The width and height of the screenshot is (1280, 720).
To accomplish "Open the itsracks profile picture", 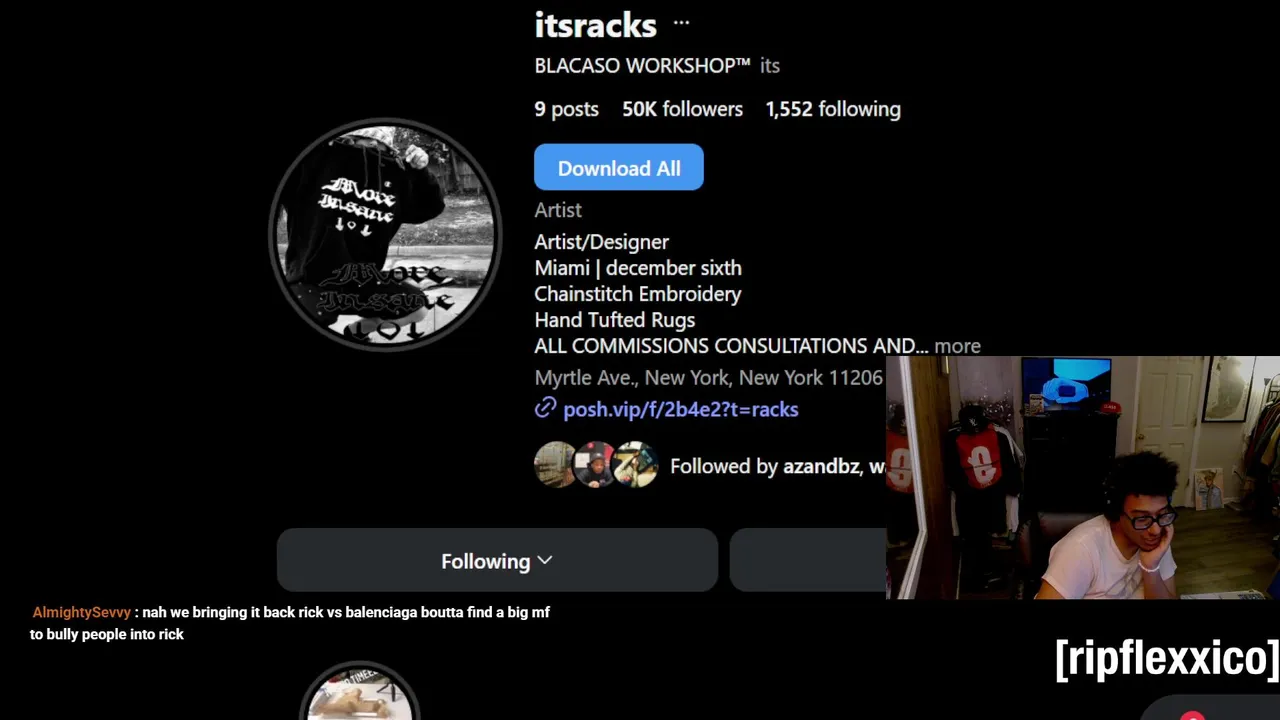I will click(386, 235).
